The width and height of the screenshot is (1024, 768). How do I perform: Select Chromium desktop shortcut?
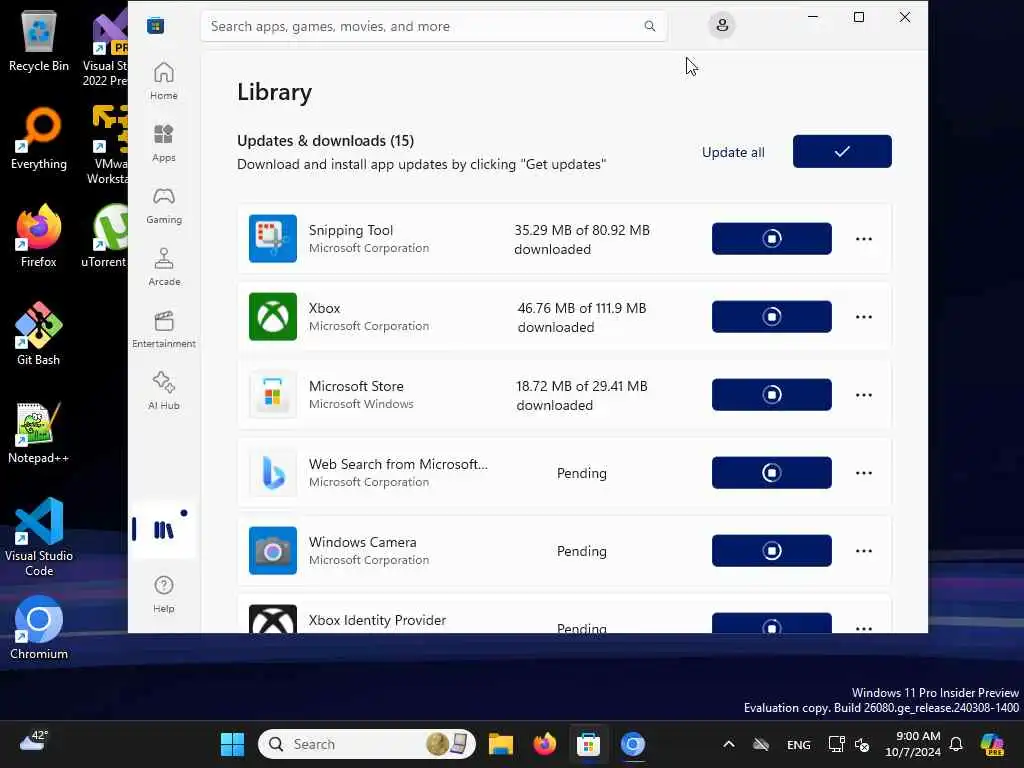pos(39,628)
